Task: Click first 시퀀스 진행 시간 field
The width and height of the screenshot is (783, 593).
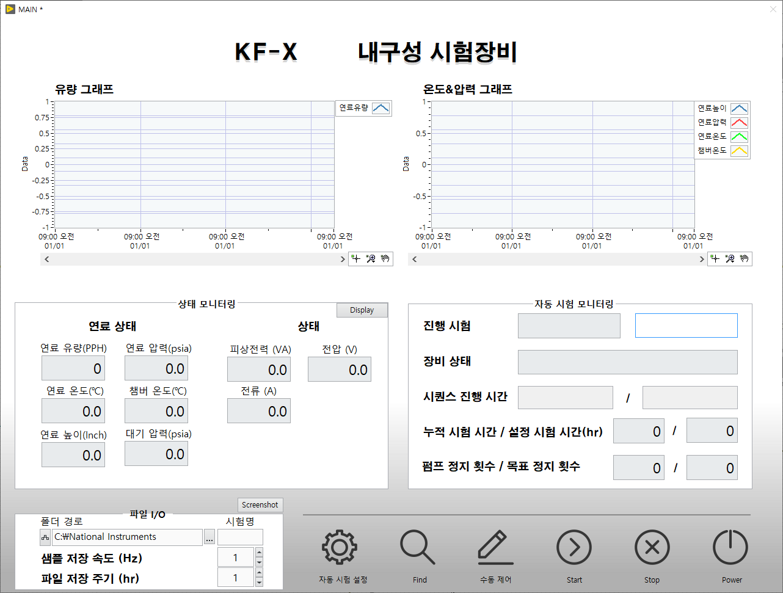Action: (x=566, y=397)
